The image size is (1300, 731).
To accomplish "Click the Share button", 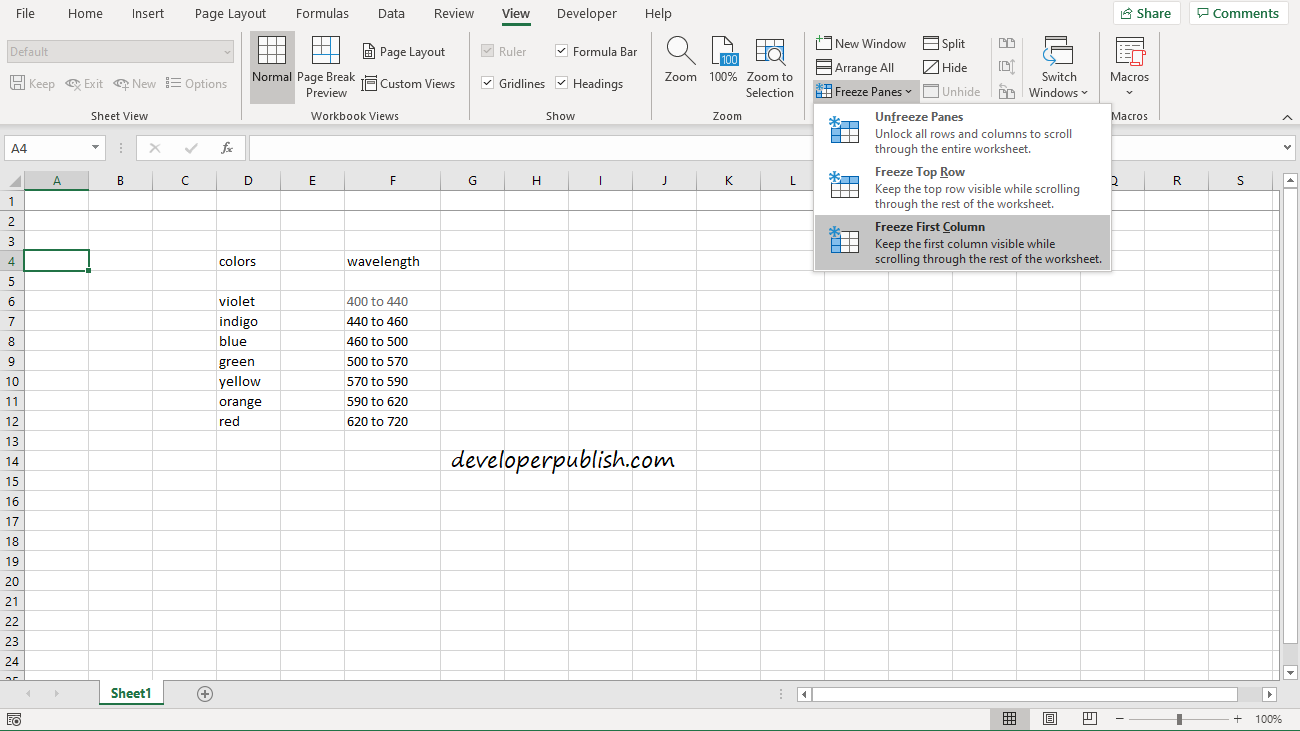I will 1146,13.
